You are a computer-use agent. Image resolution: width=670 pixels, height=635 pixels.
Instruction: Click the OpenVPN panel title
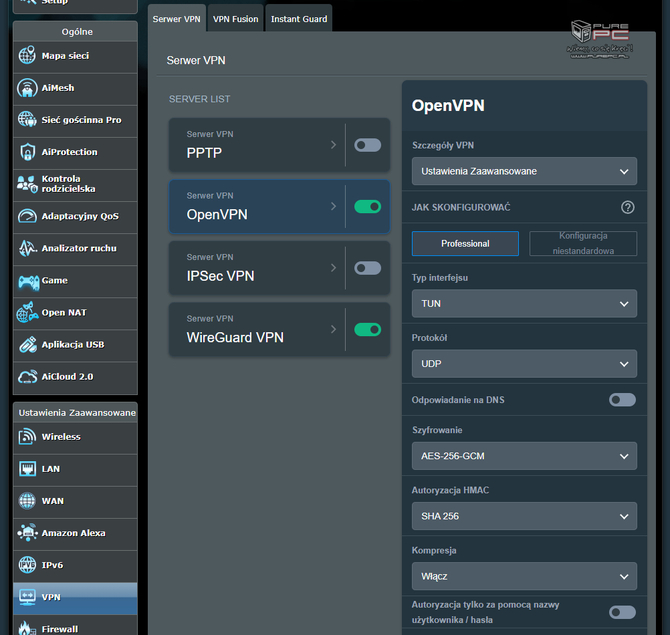pyautogui.click(x=448, y=106)
